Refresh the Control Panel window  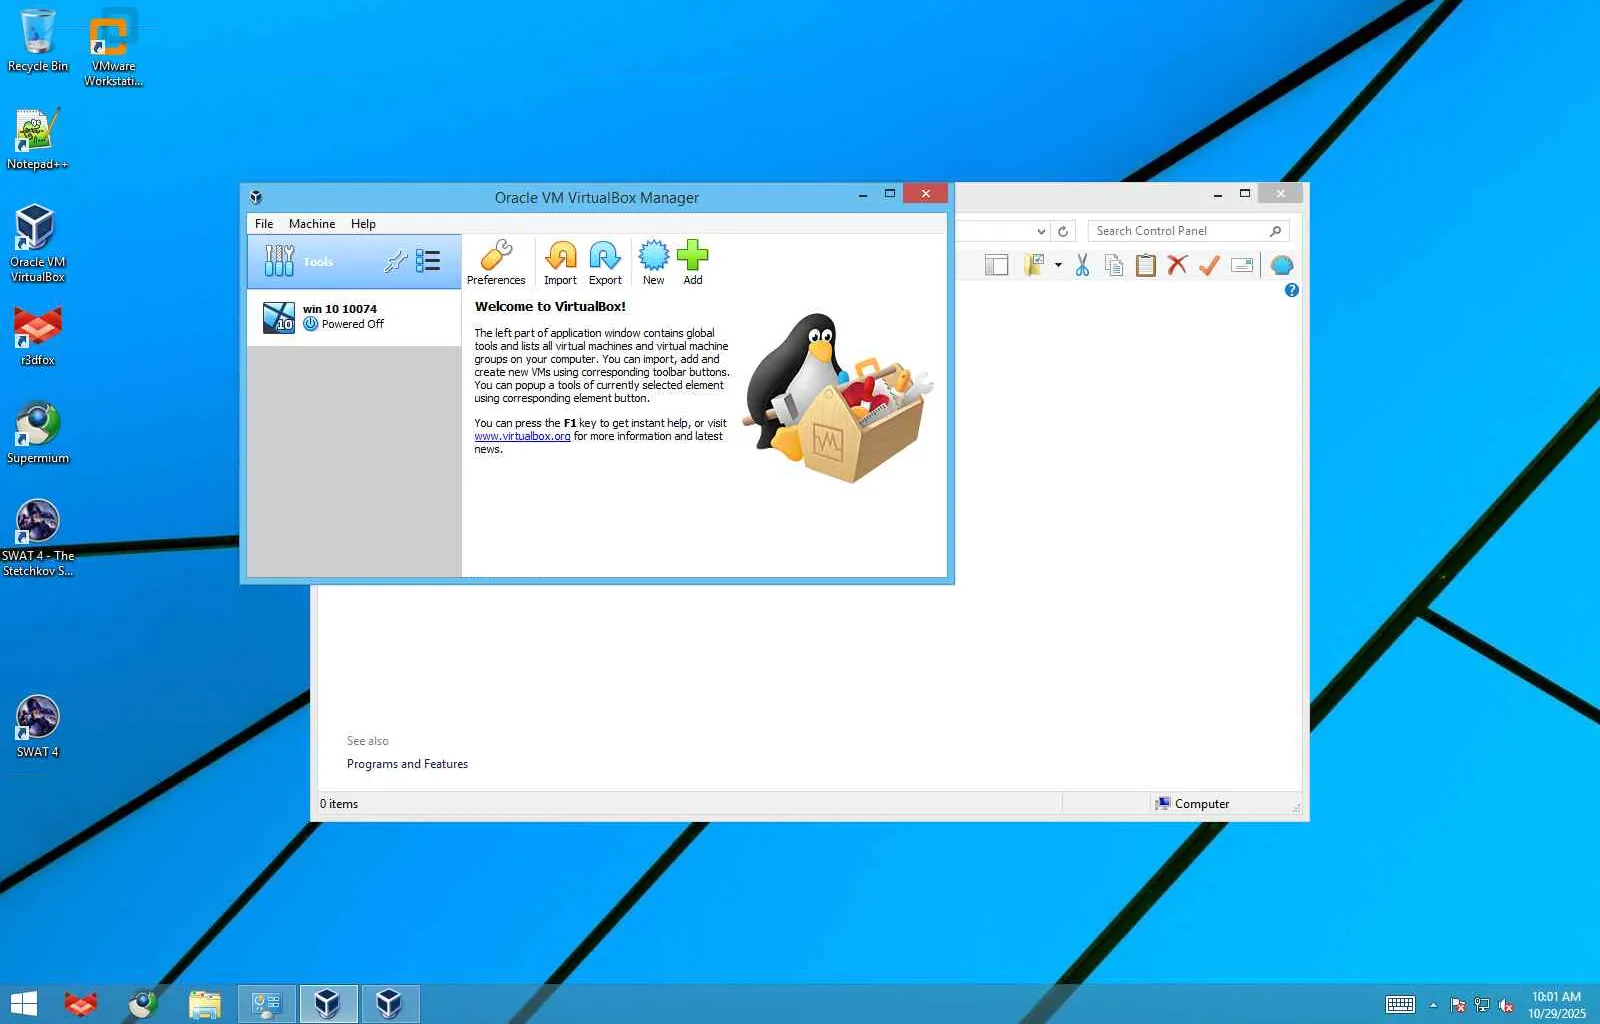(x=1063, y=231)
